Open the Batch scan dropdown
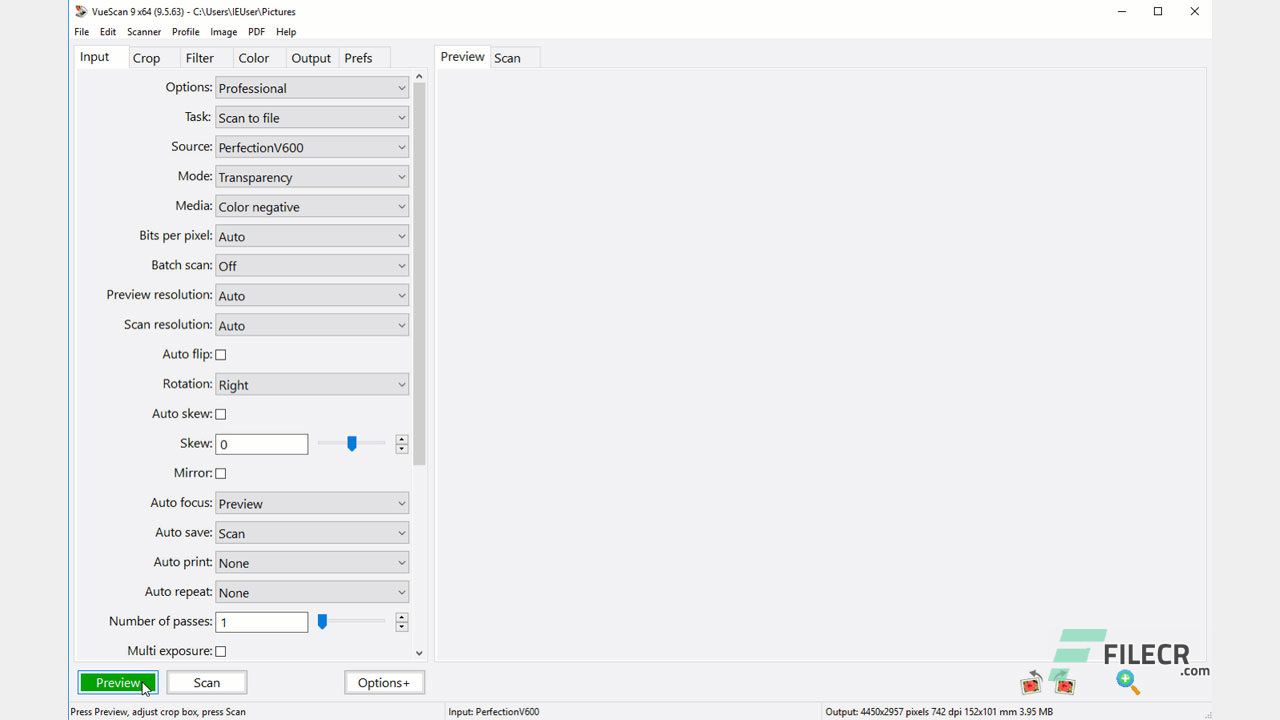This screenshot has width=1280, height=720. point(312,266)
